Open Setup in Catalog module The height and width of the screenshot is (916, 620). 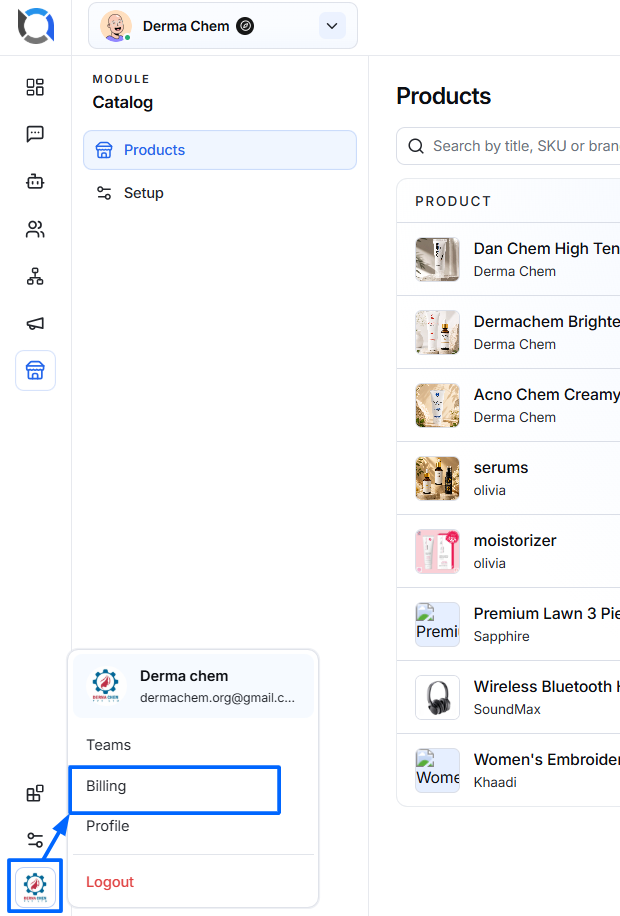[x=220, y=193]
